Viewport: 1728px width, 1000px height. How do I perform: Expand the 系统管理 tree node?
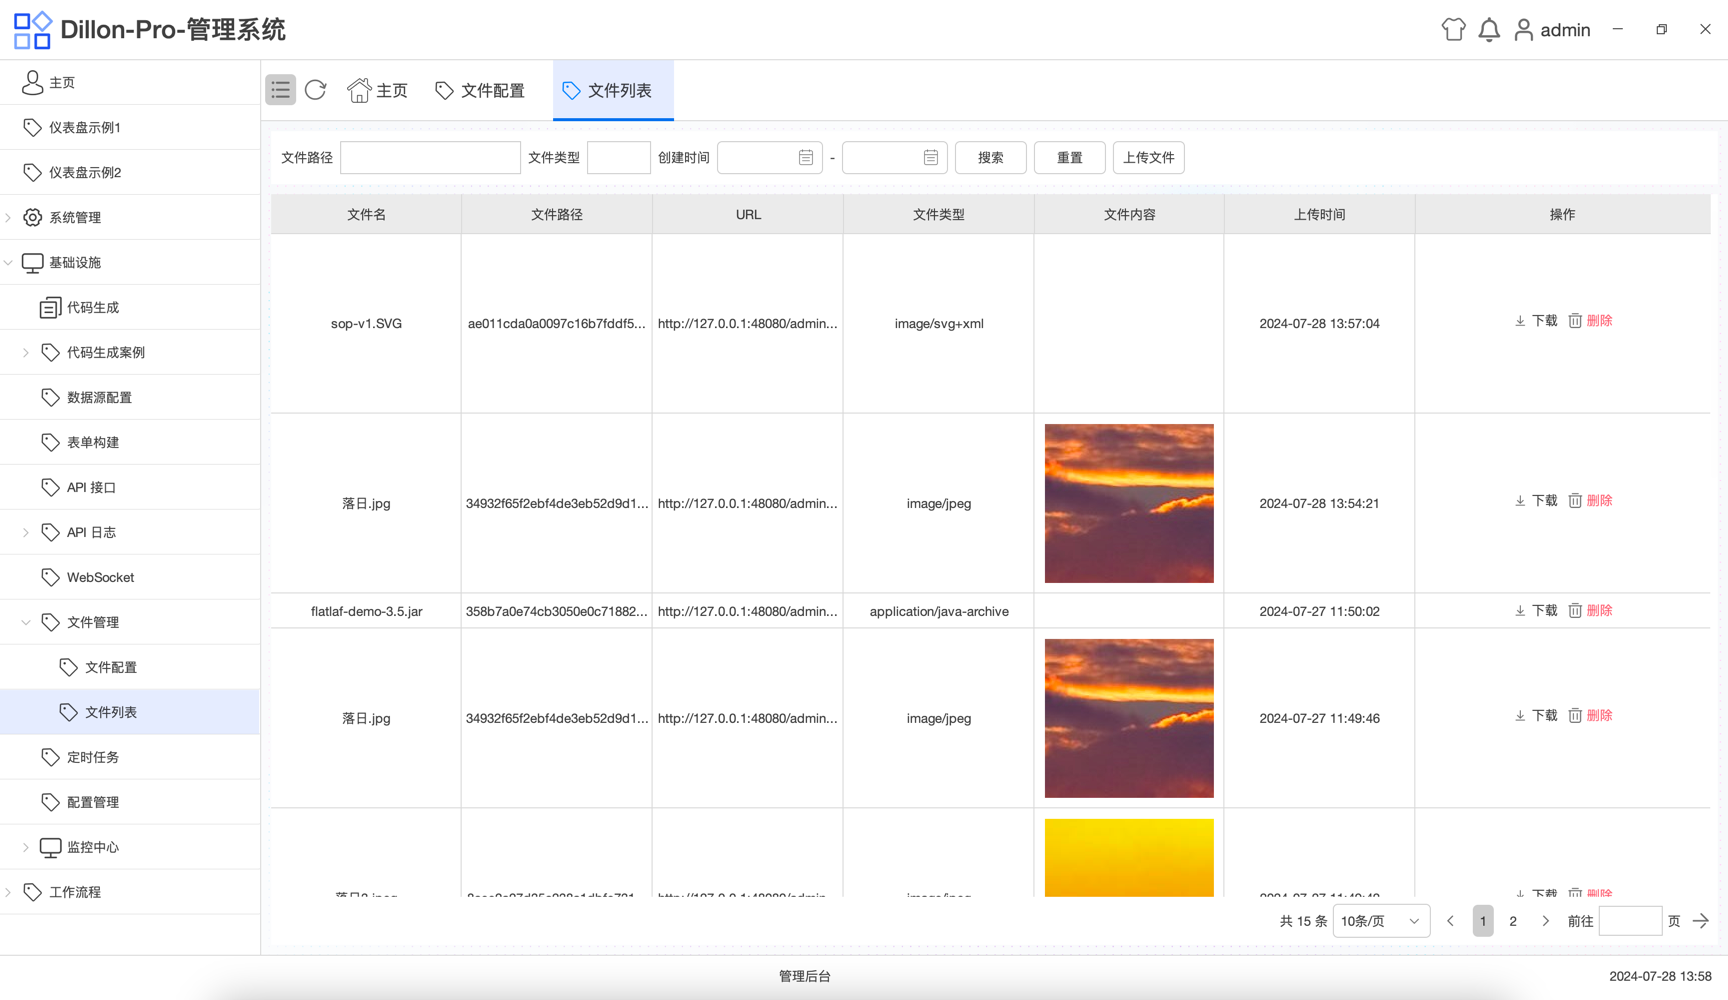click(x=9, y=217)
